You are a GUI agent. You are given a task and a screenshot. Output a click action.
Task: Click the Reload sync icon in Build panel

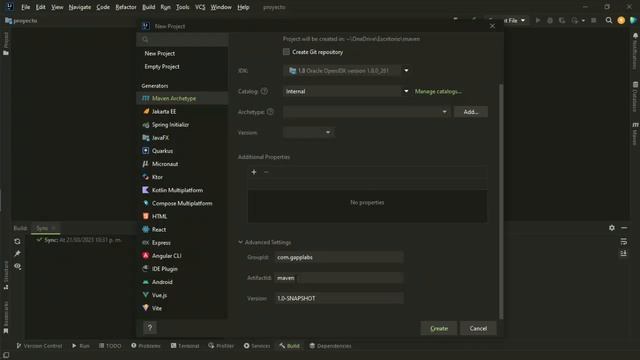click(17, 241)
